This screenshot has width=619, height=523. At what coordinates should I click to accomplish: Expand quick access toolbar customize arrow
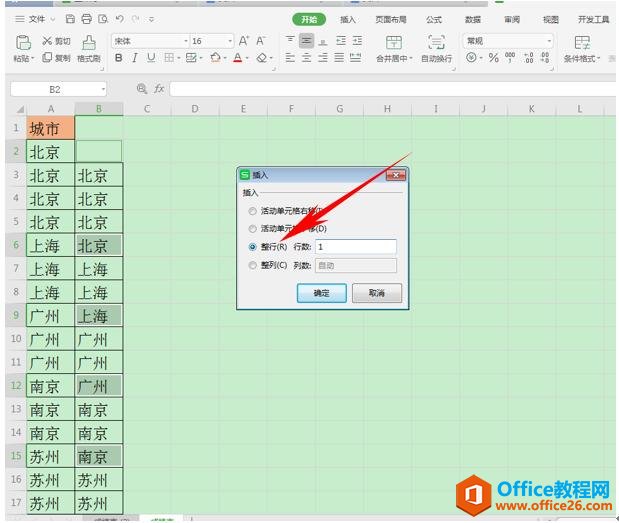click(151, 19)
